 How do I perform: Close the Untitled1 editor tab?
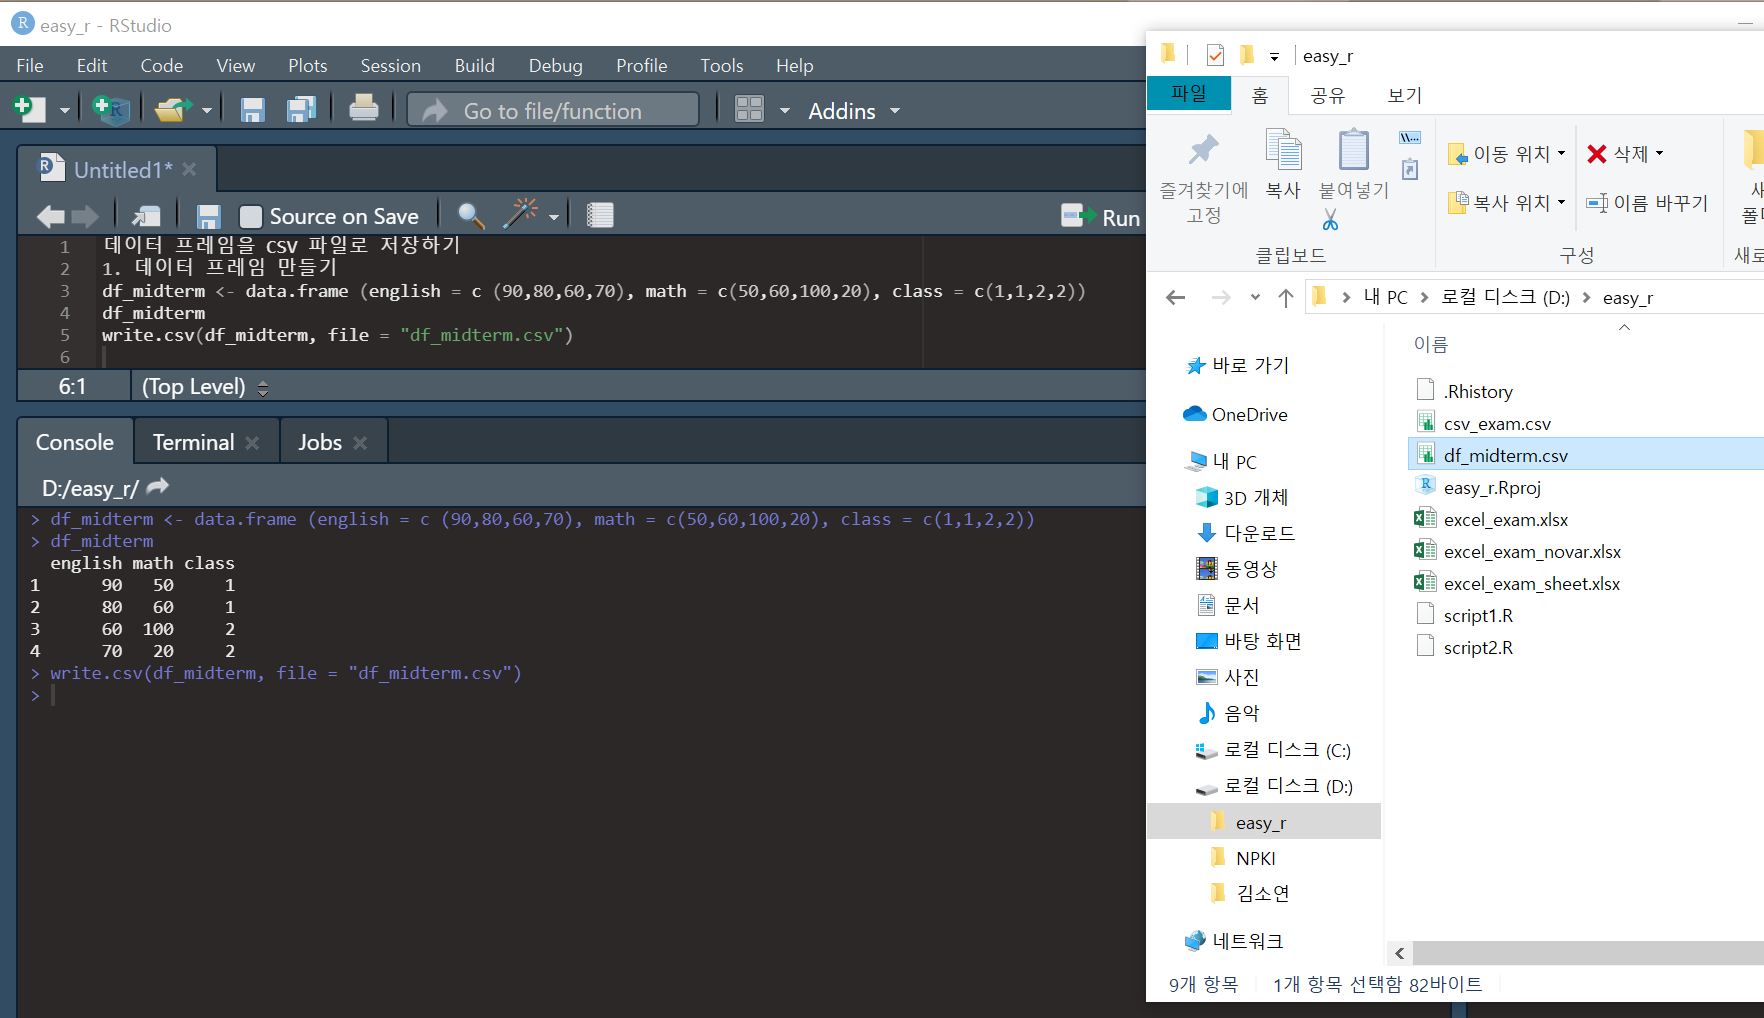(x=189, y=169)
